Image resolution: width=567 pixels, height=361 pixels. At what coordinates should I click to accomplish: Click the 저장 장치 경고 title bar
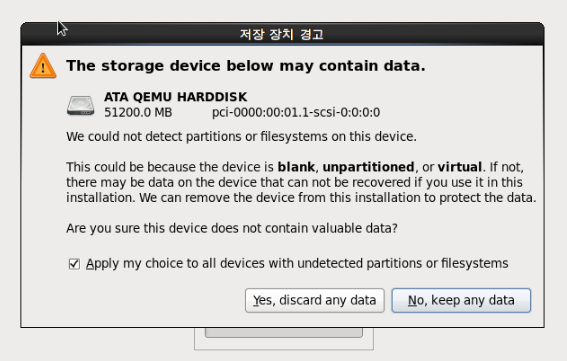[x=282, y=34]
